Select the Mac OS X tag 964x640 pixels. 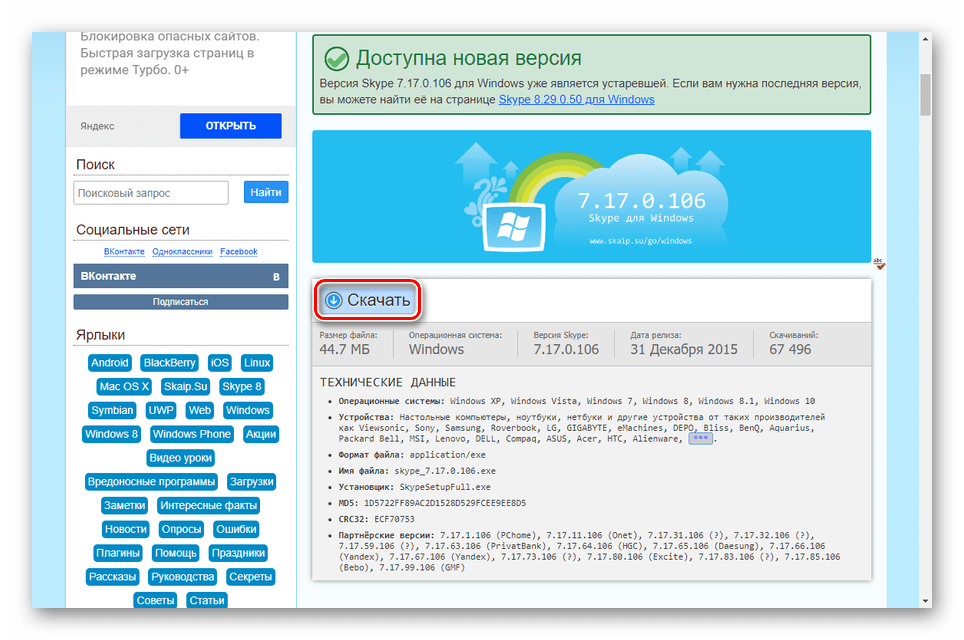124,387
